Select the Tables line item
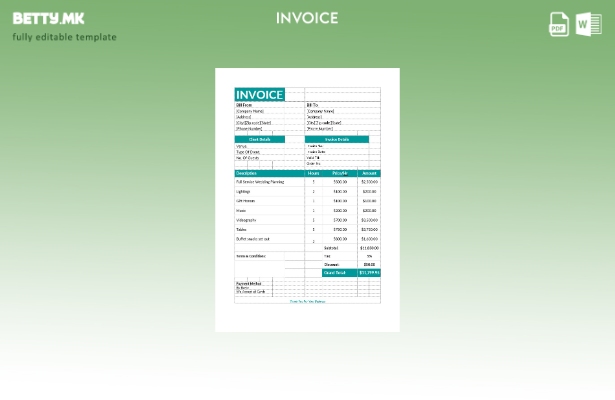Image resolution: width=615 pixels, height=400 pixels. coord(241,229)
